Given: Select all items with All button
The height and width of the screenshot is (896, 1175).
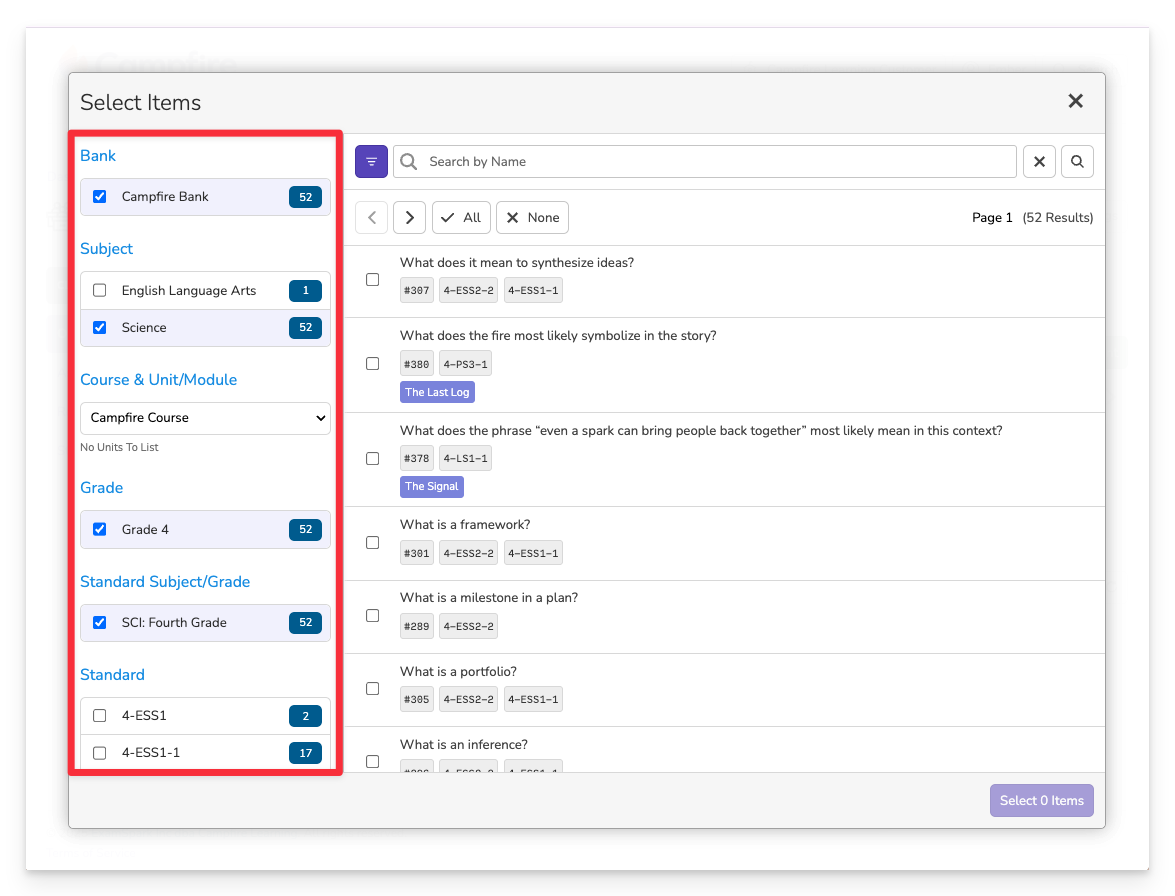Looking at the screenshot, I should click(461, 218).
